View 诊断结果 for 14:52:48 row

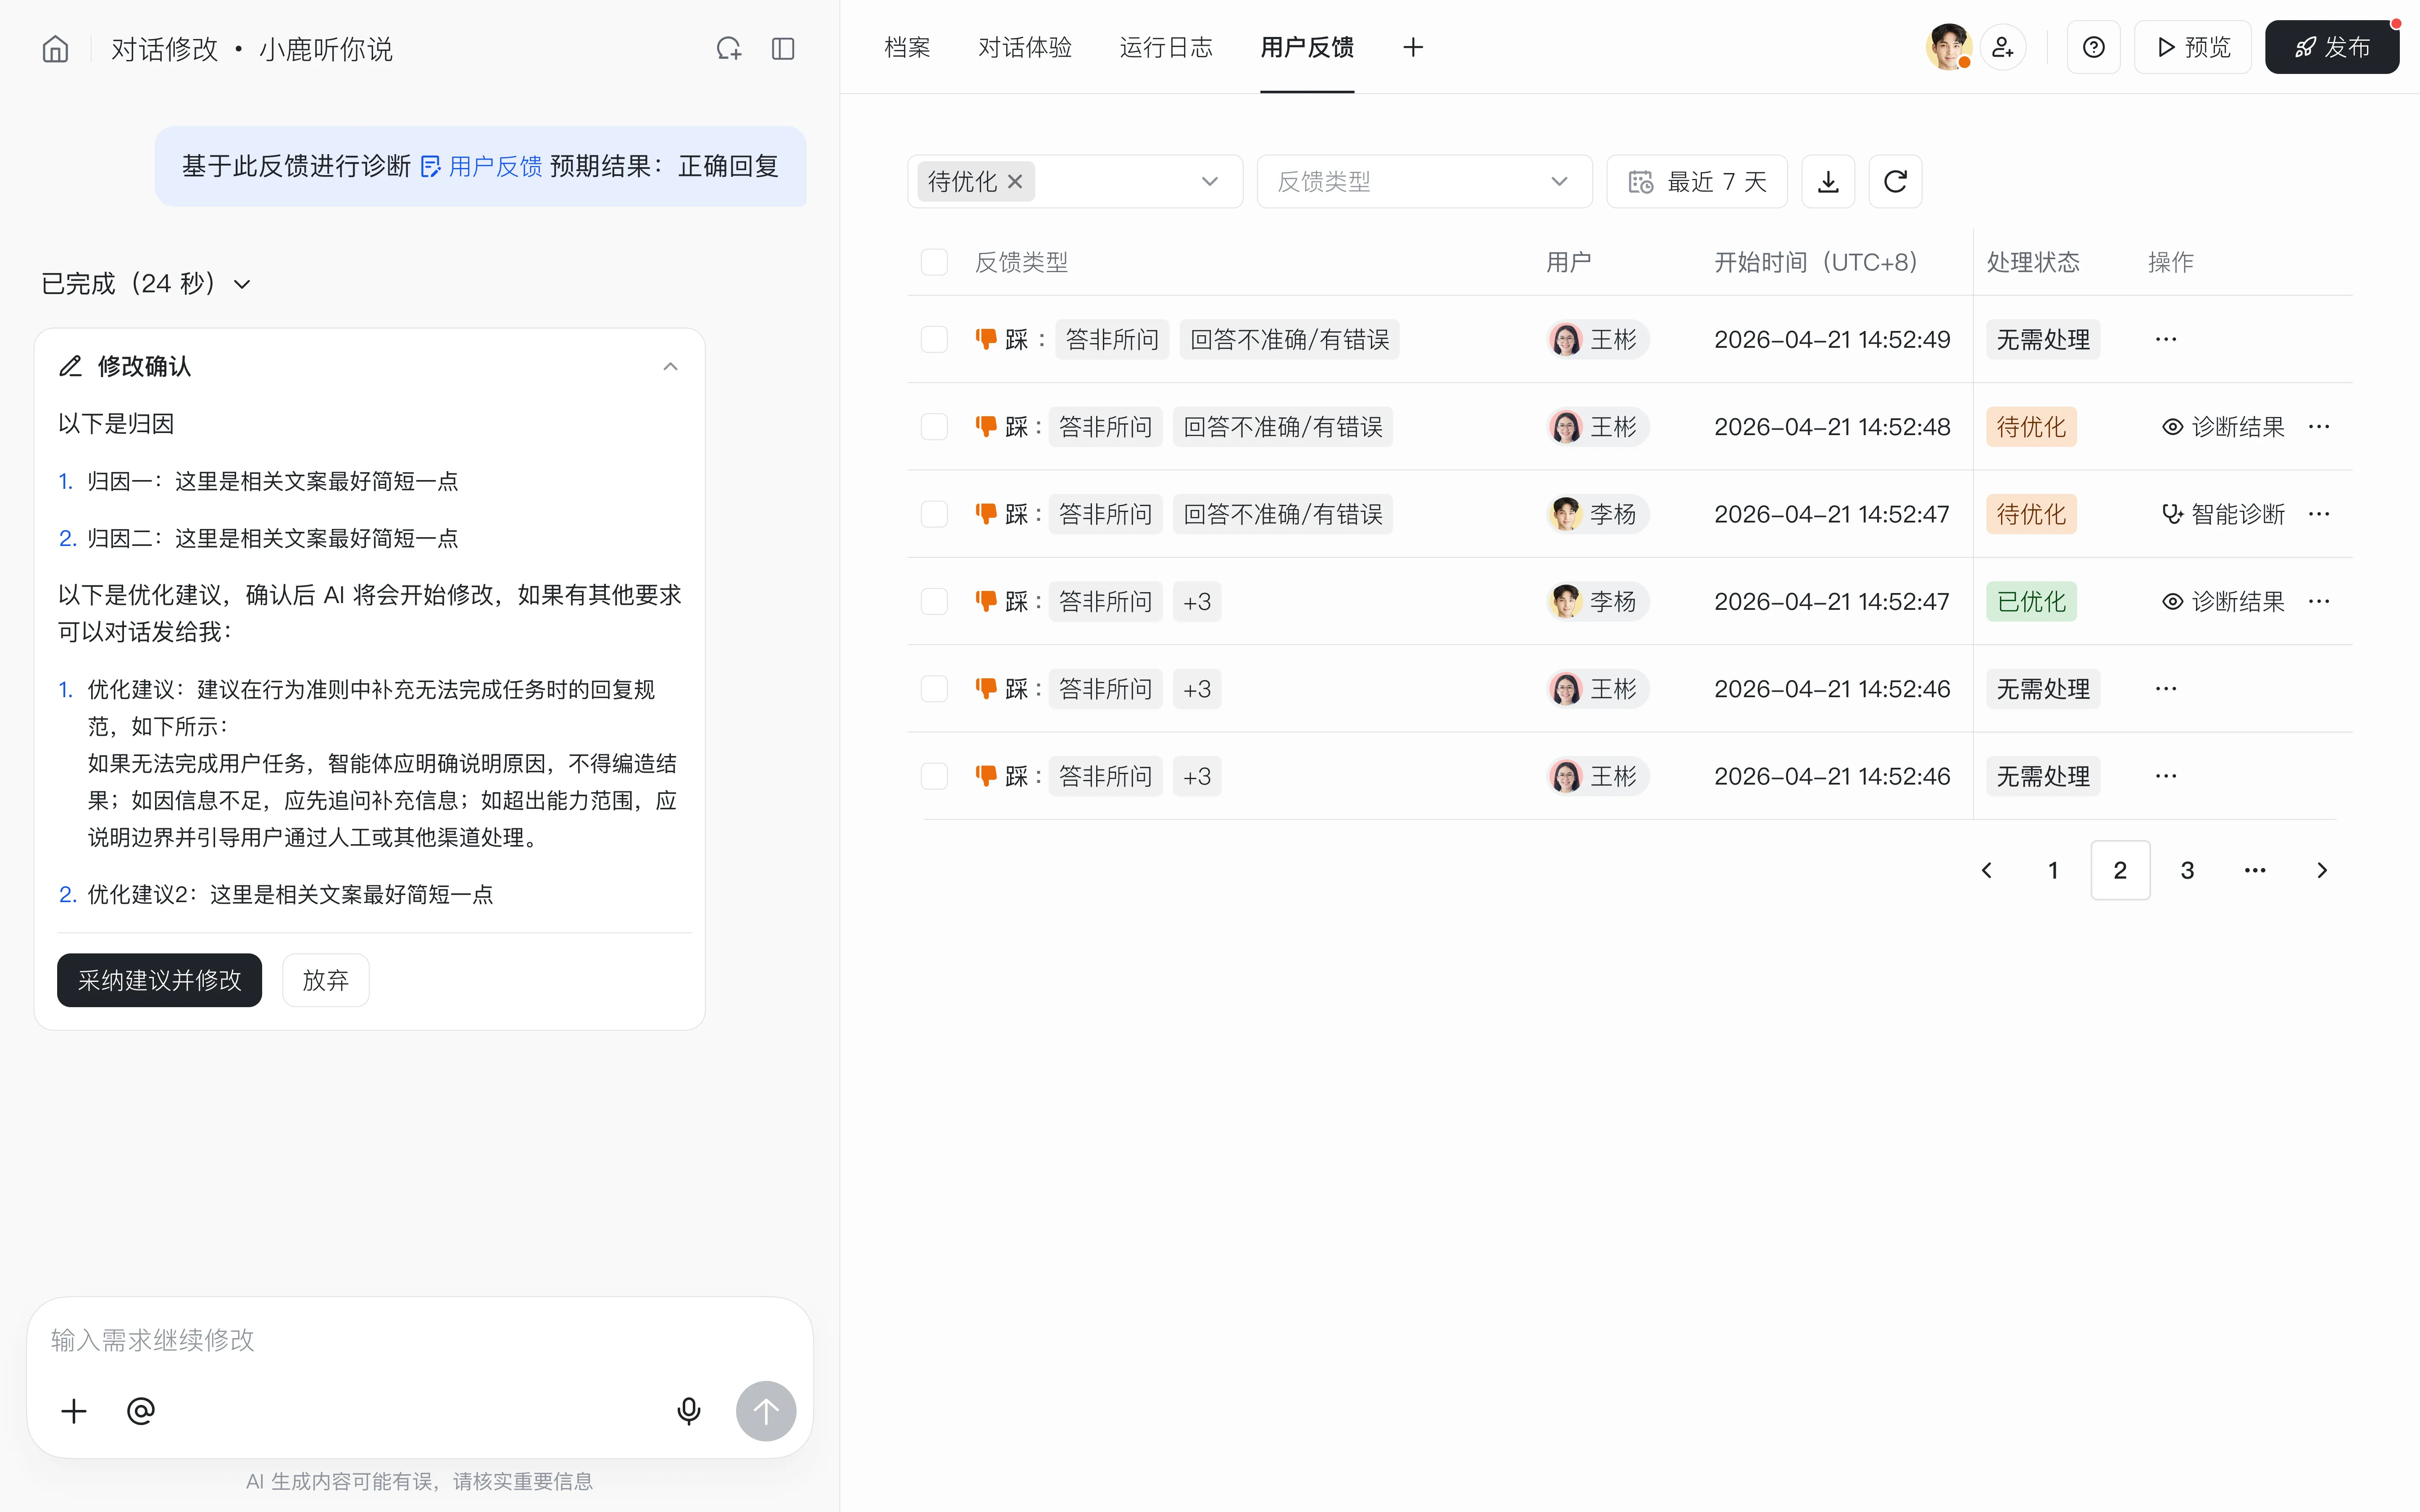point(2223,427)
